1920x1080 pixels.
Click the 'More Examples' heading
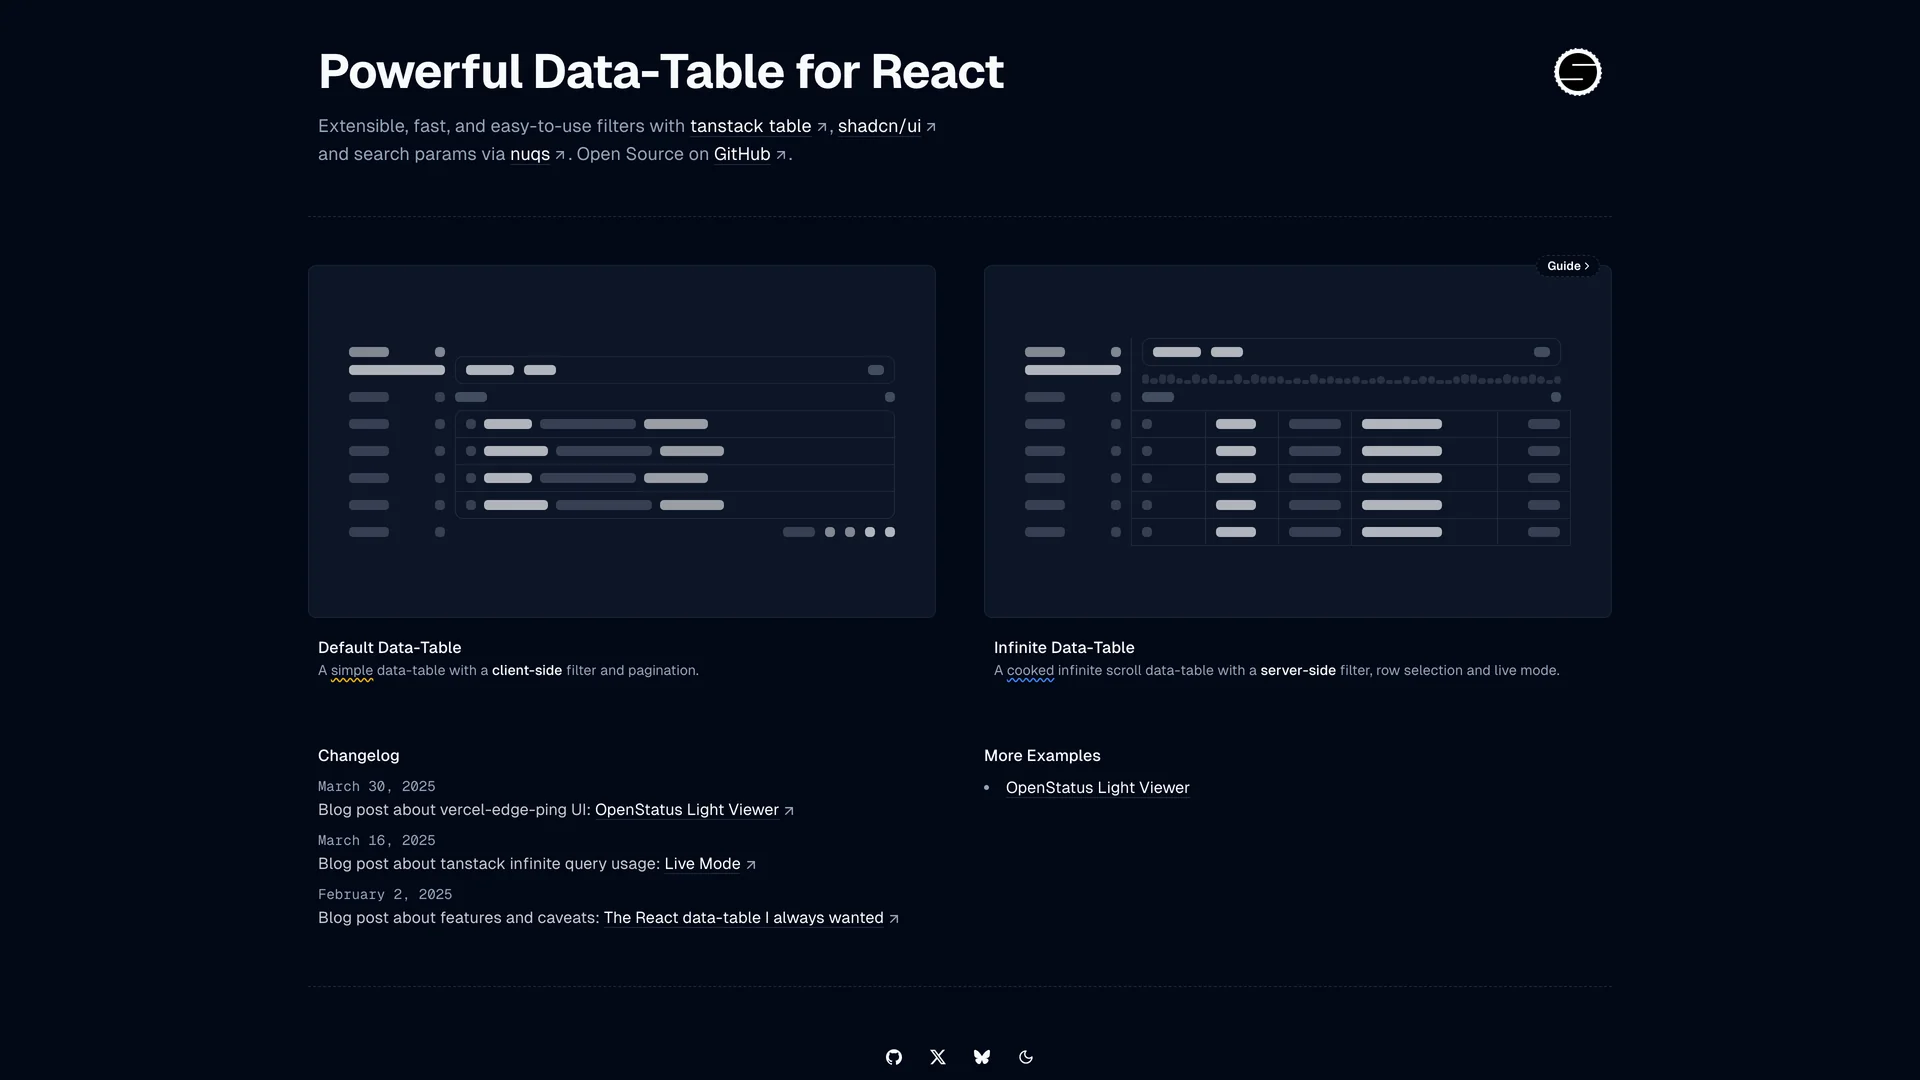(x=1042, y=756)
